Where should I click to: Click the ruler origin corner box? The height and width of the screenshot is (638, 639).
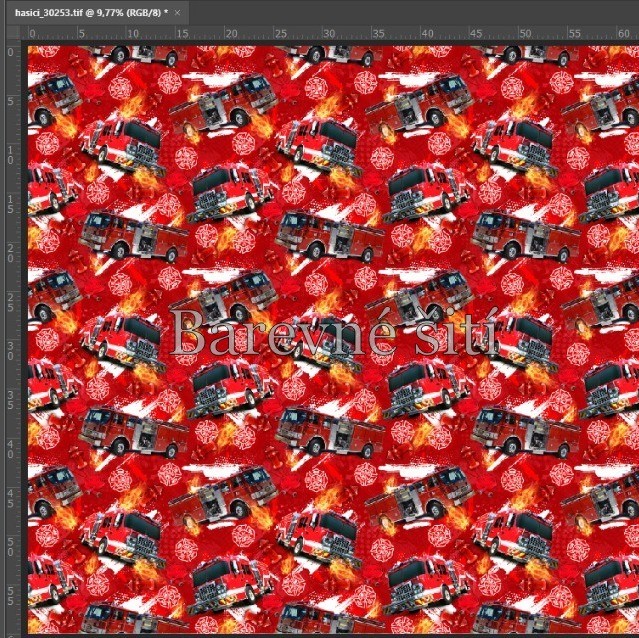(x=13, y=33)
